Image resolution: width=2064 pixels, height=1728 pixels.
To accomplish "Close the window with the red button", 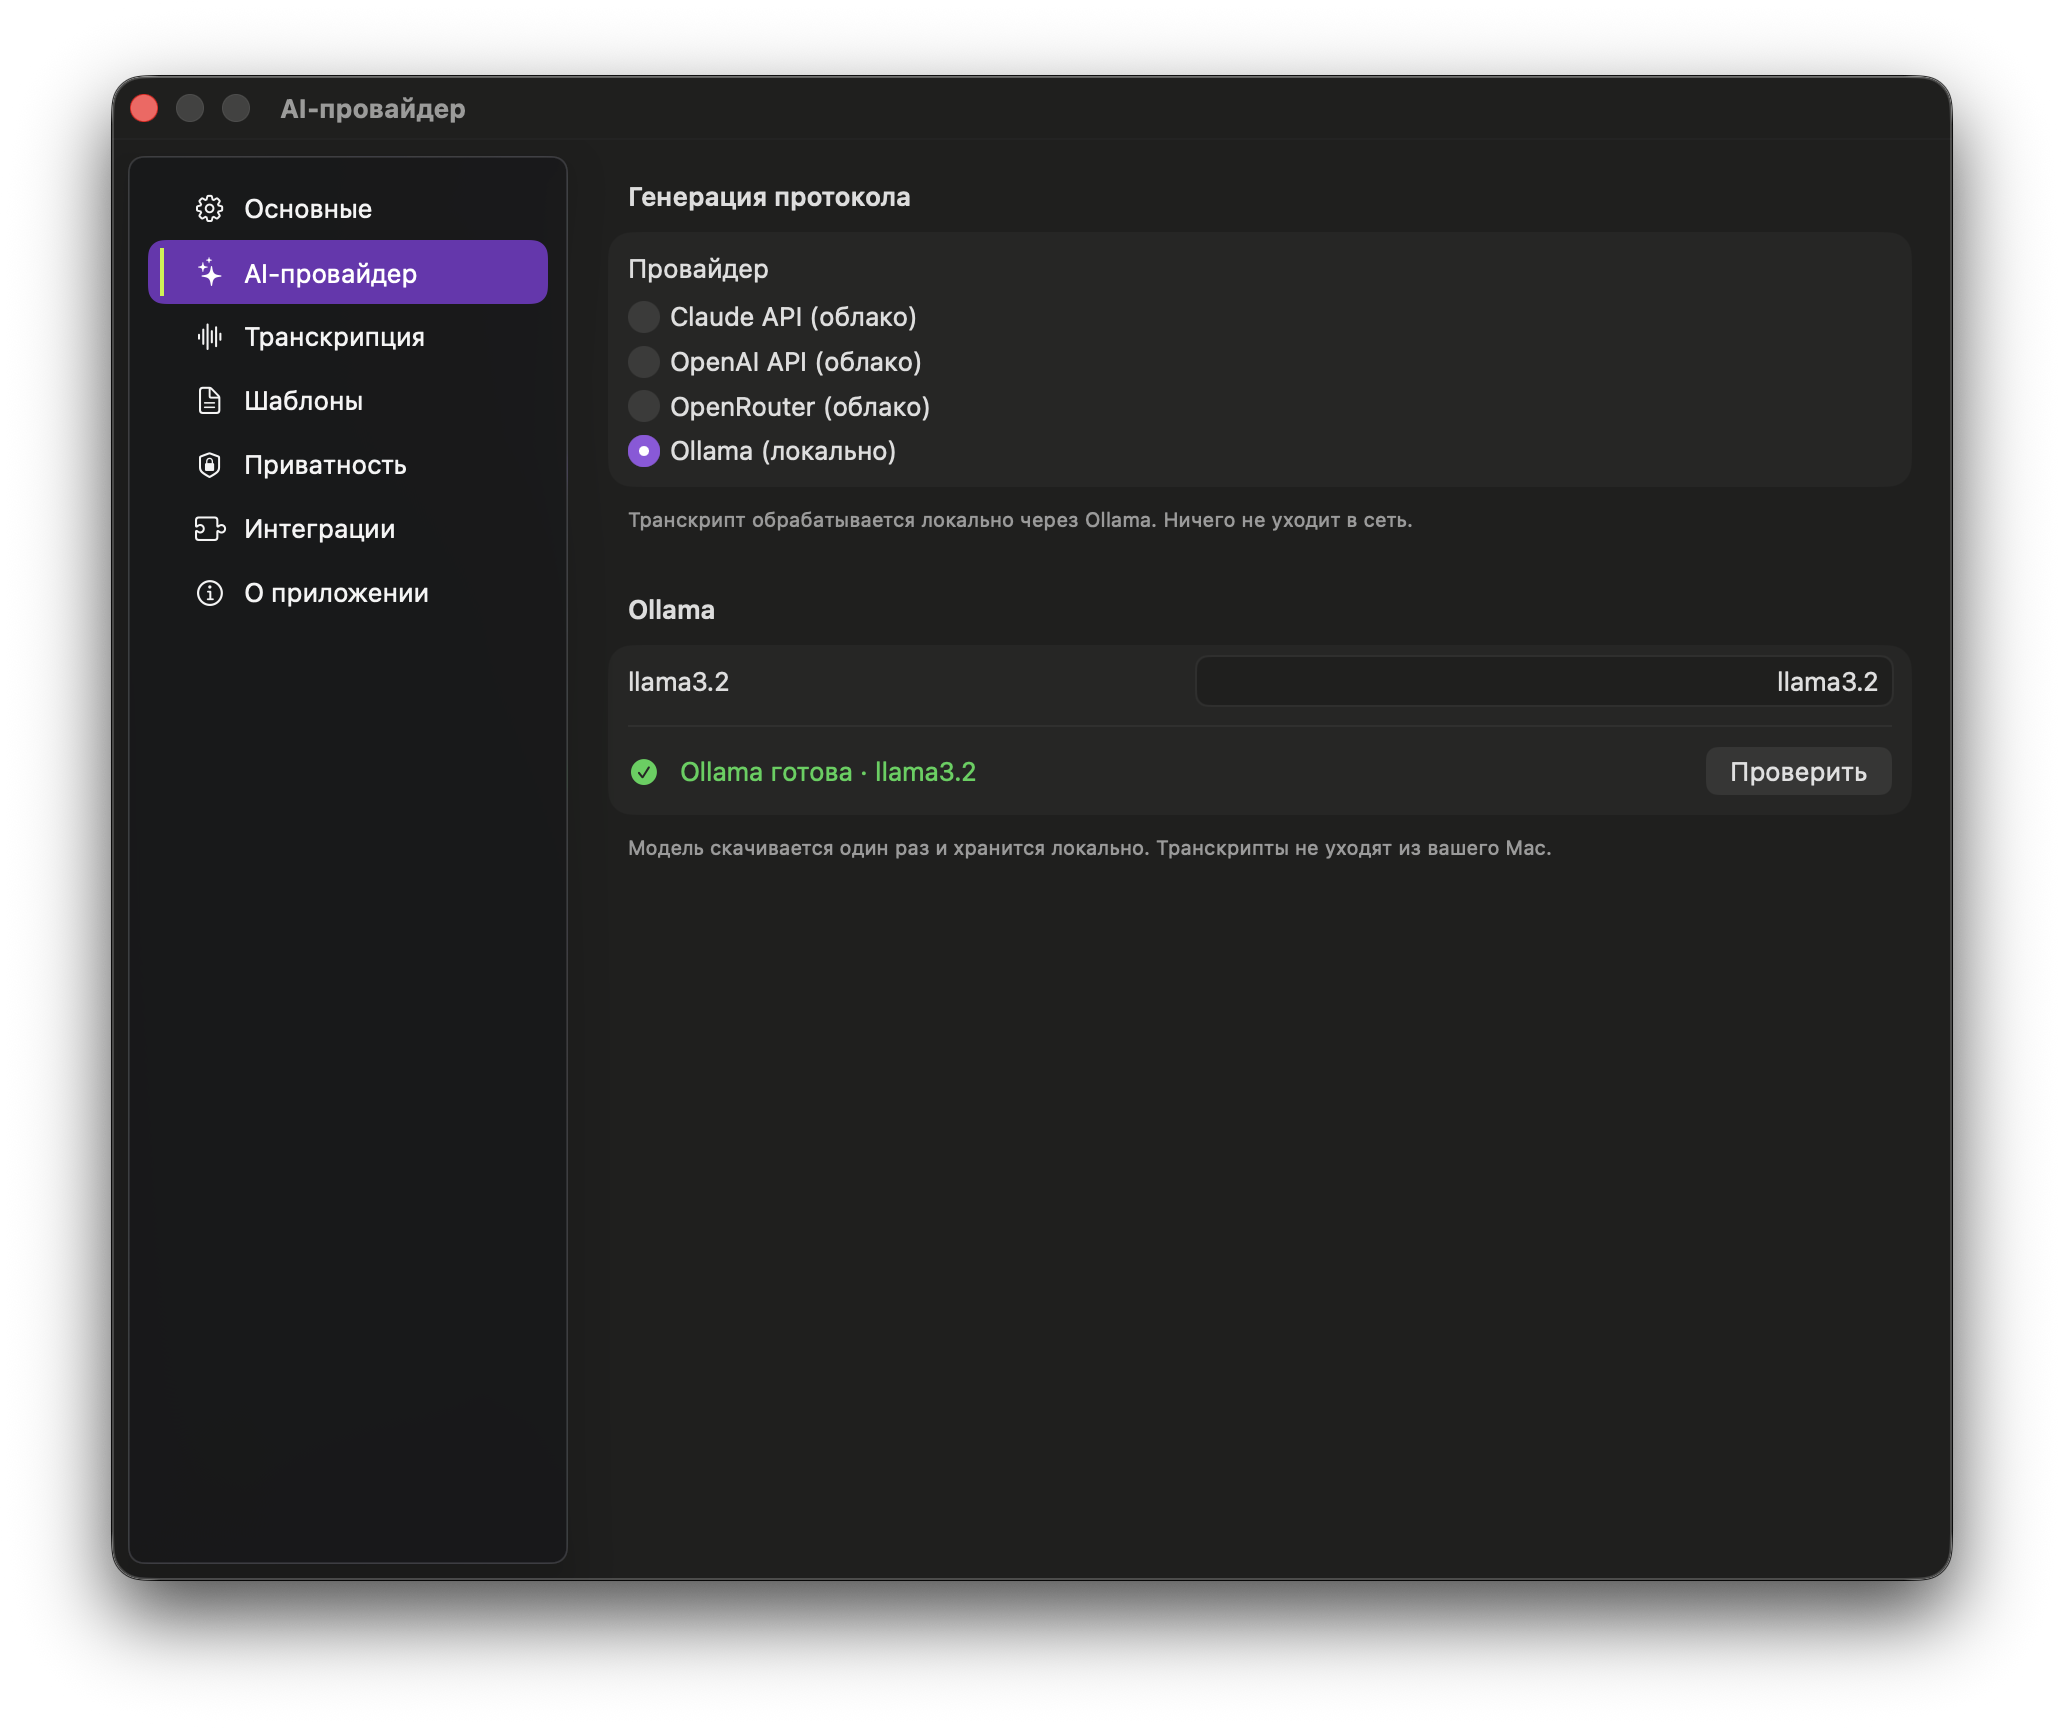I will (x=144, y=108).
